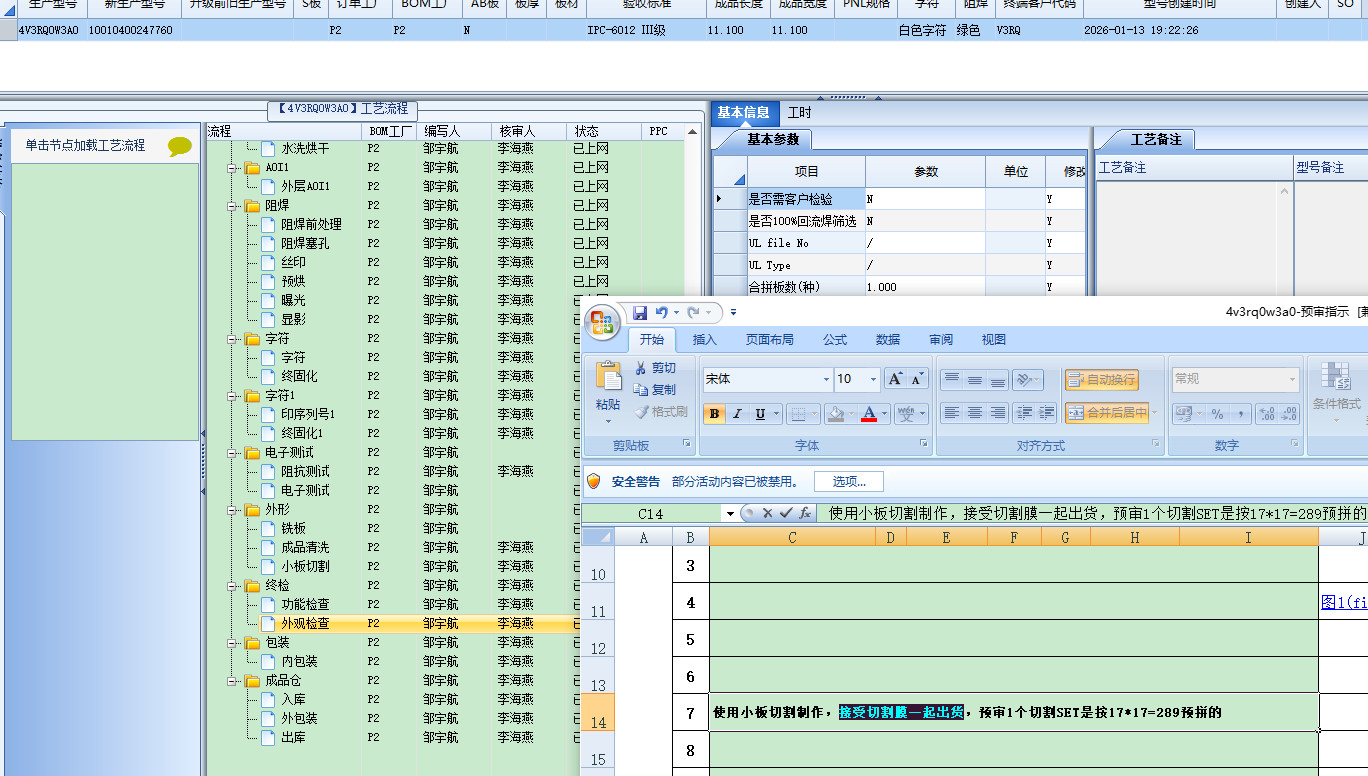Click the cell borders icon
This screenshot has width=1368, height=776.
pos(797,414)
